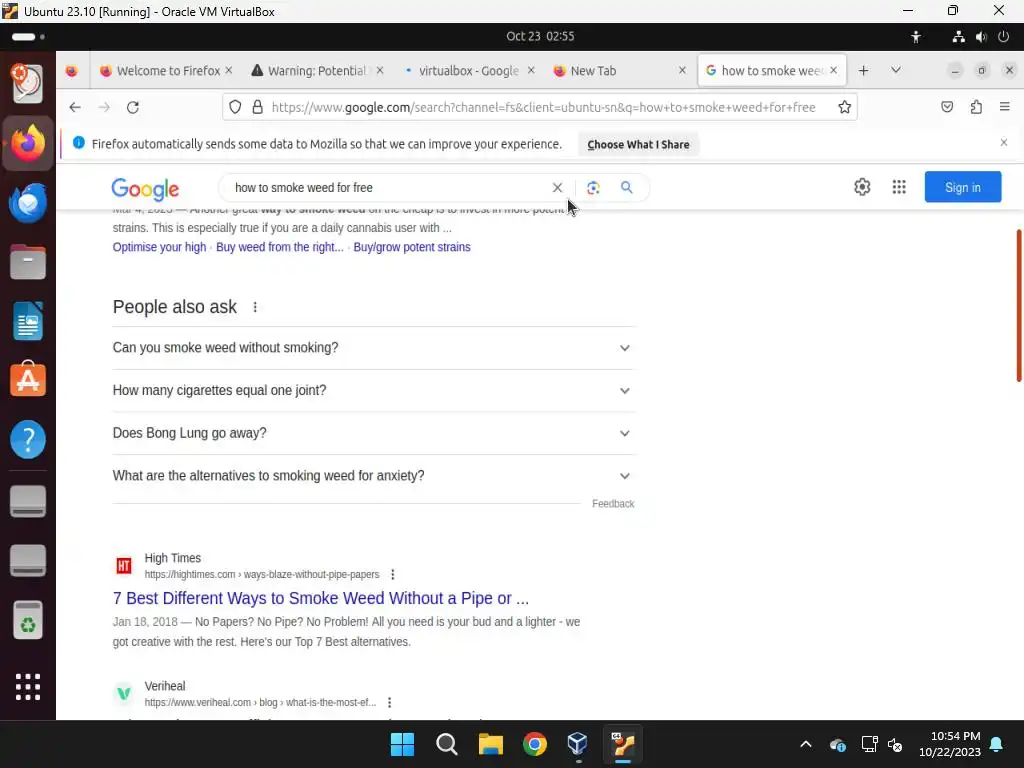Go back to the previous page
The height and width of the screenshot is (768, 1024).
[75, 107]
